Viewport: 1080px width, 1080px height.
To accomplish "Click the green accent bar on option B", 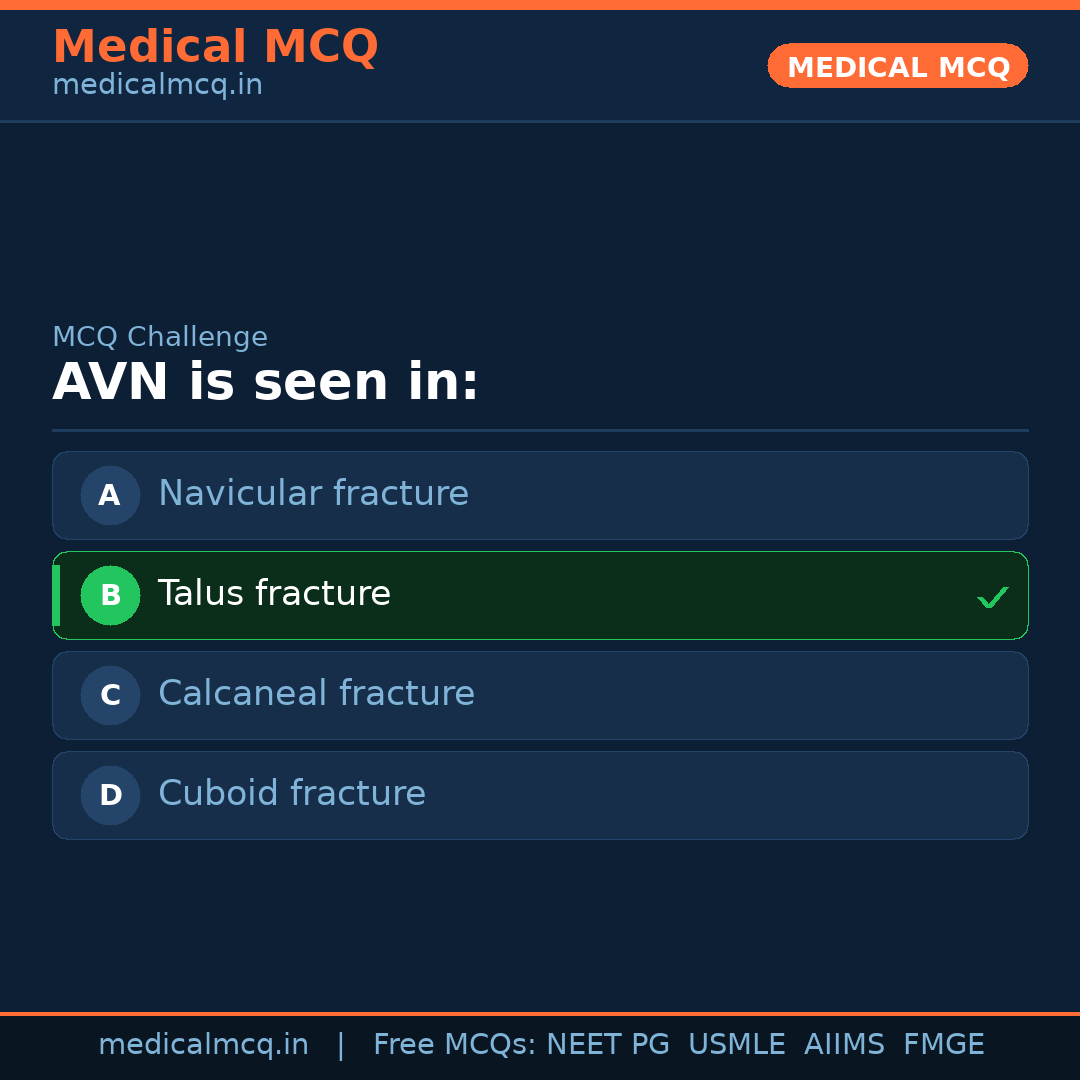I will pyautogui.click(x=56, y=595).
